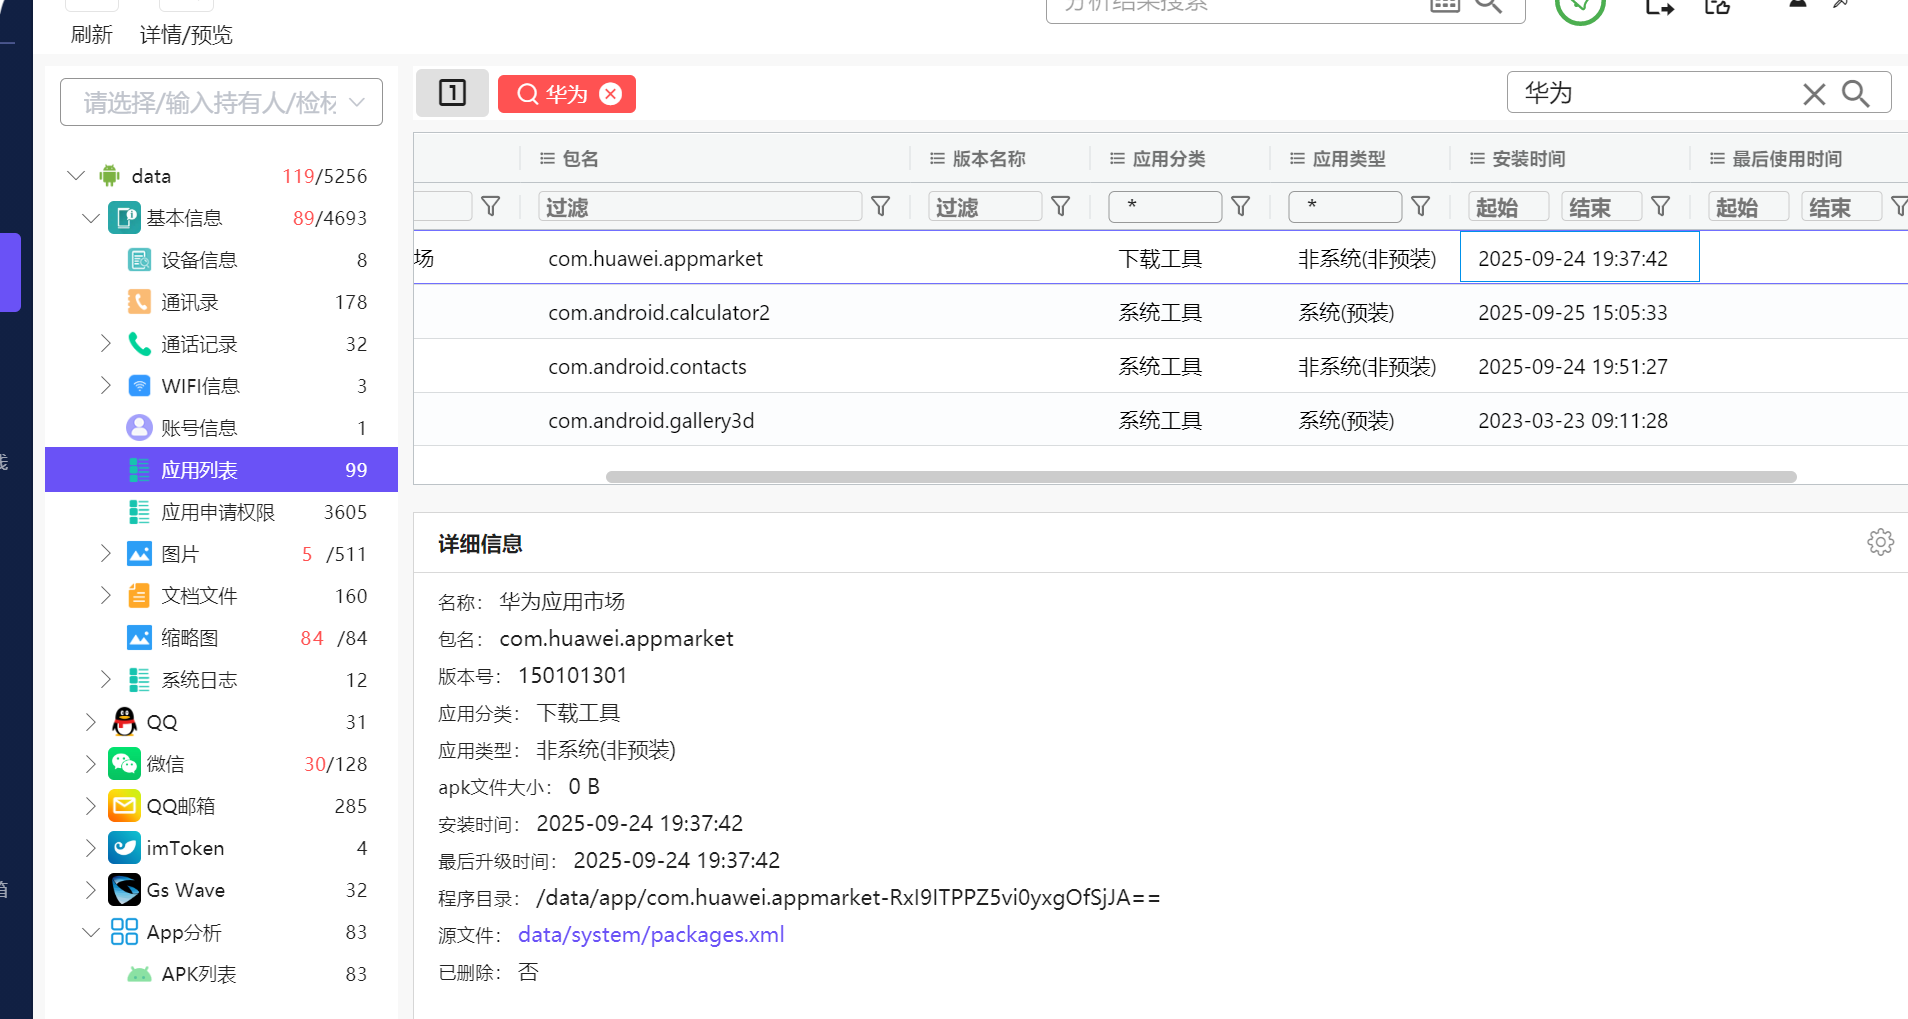This screenshot has height=1019, width=1908.
Task: Set the 安装时间 起始 start date
Action: point(1509,207)
